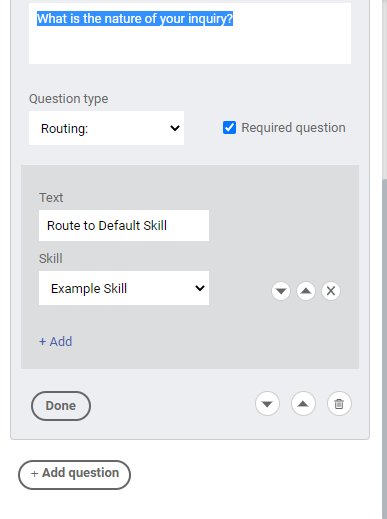Screen dimensions: 387x519
Task: Open the Example Skill dropdown
Action: click(124, 288)
